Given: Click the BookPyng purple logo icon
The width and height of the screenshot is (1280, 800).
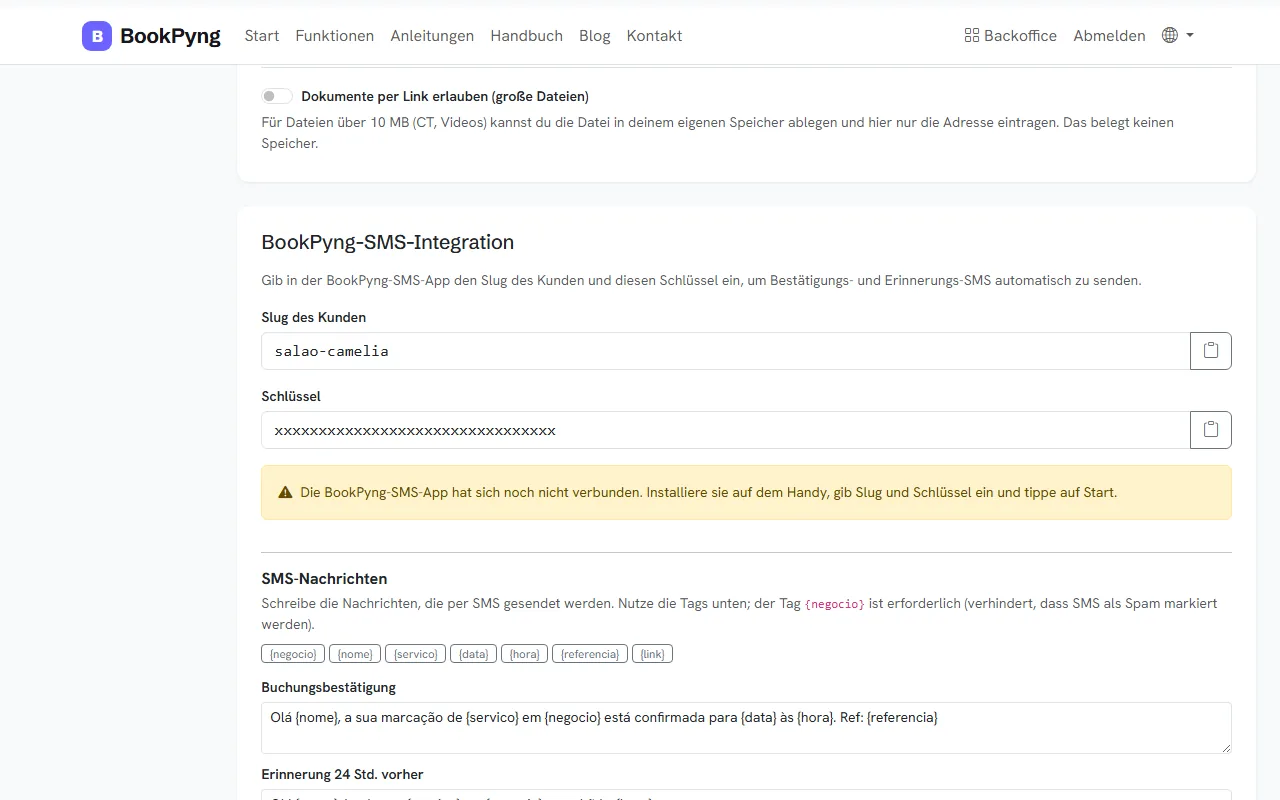Looking at the screenshot, I should 97,36.
